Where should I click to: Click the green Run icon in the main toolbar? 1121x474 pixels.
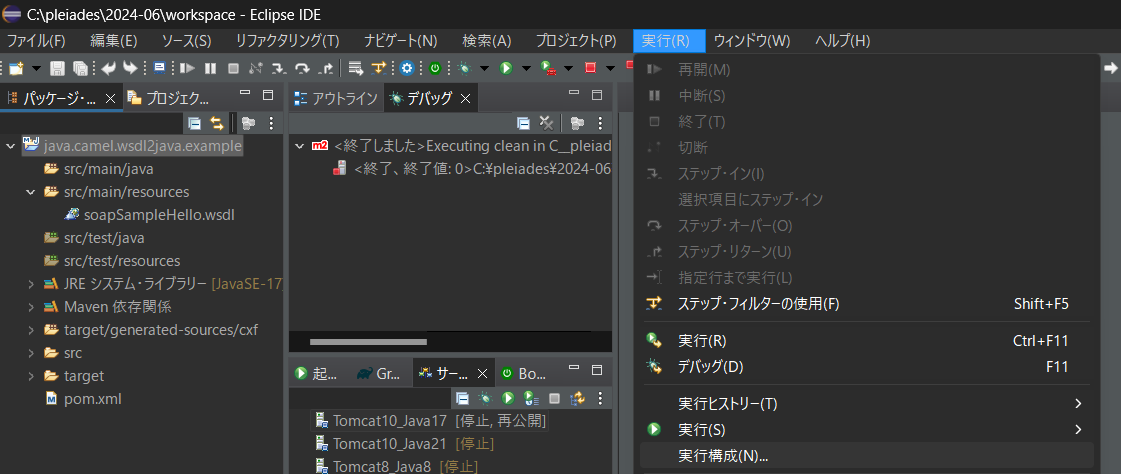(x=506, y=68)
